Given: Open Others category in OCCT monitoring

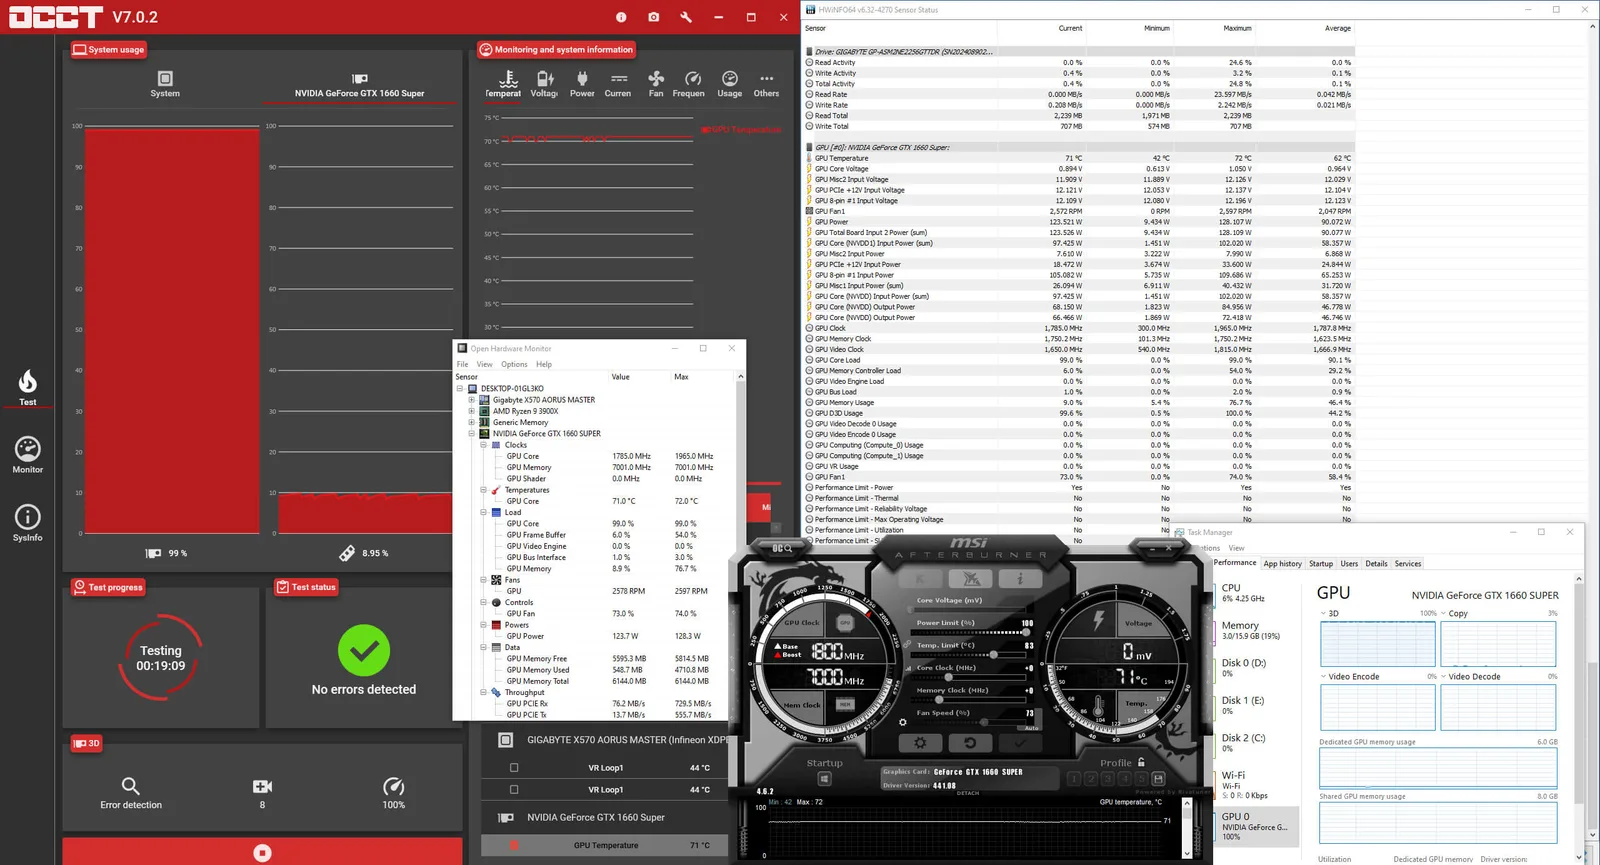Looking at the screenshot, I should [766, 84].
